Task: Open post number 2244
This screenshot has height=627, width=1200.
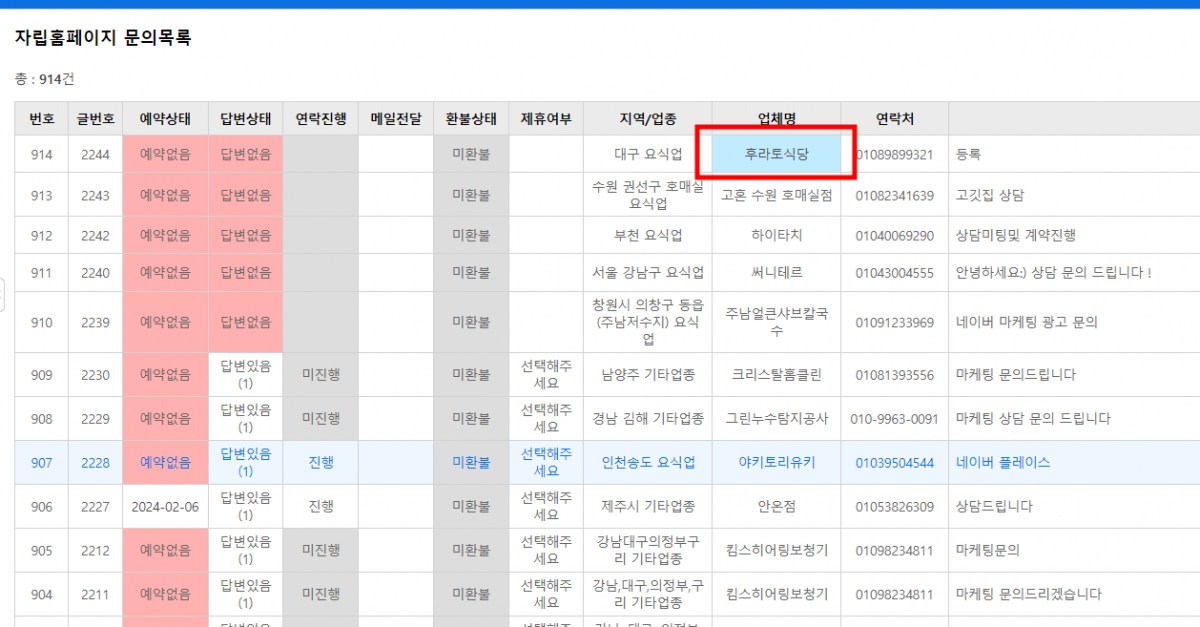Action: click(x=95, y=155)
